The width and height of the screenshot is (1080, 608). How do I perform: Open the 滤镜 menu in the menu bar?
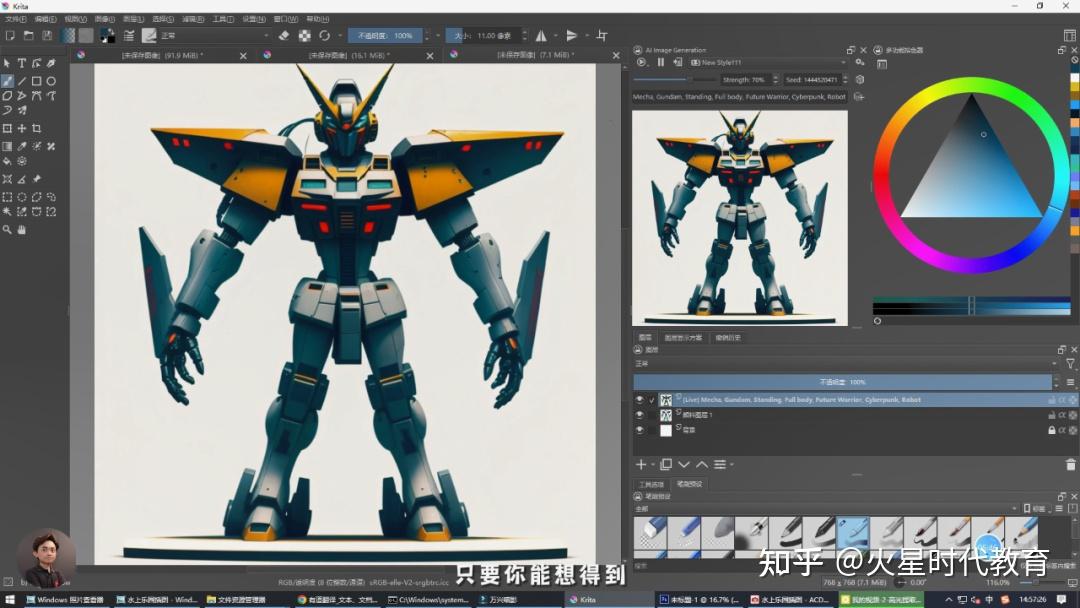pyautogui.click(x=194, y=18)
